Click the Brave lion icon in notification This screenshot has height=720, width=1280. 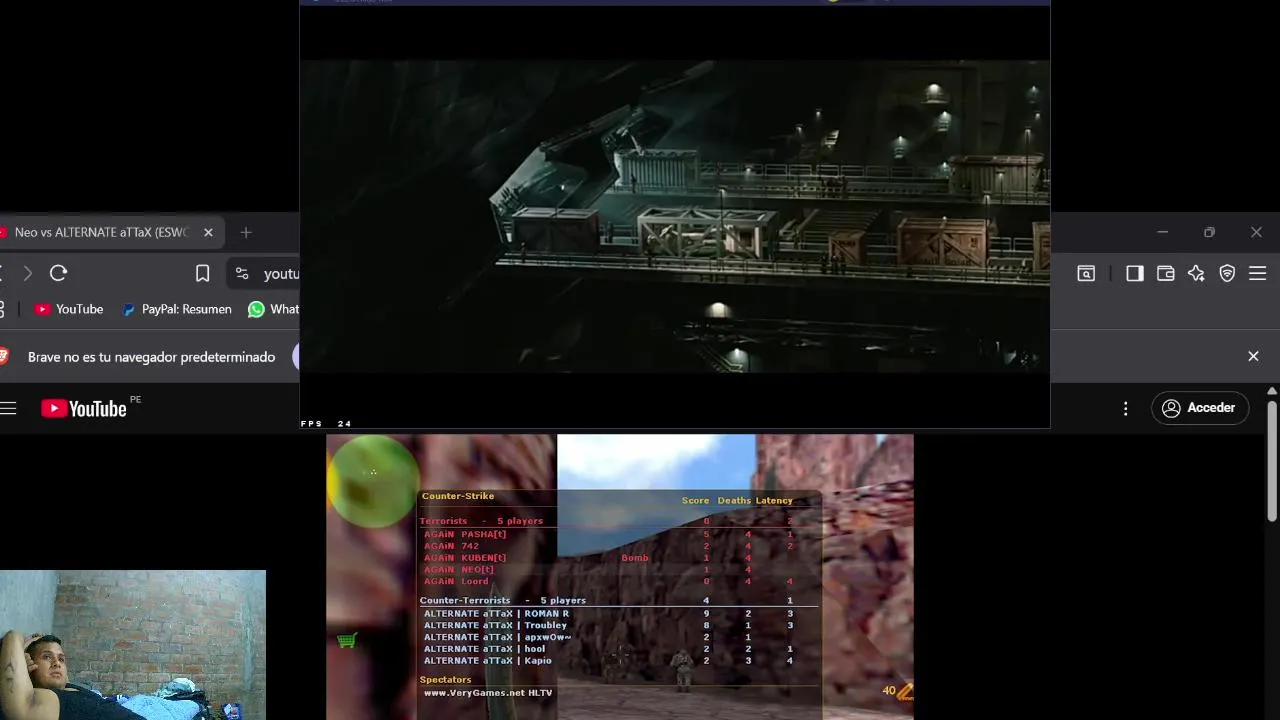pos(3,356)
